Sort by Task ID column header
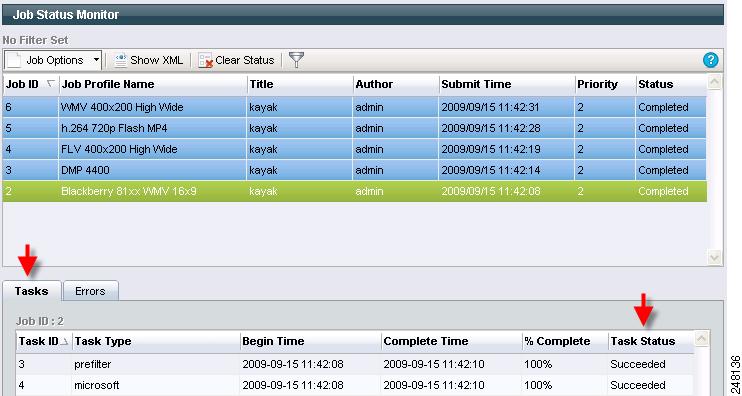The width and height of the screenshot is (742, 396). coord(44,341)
